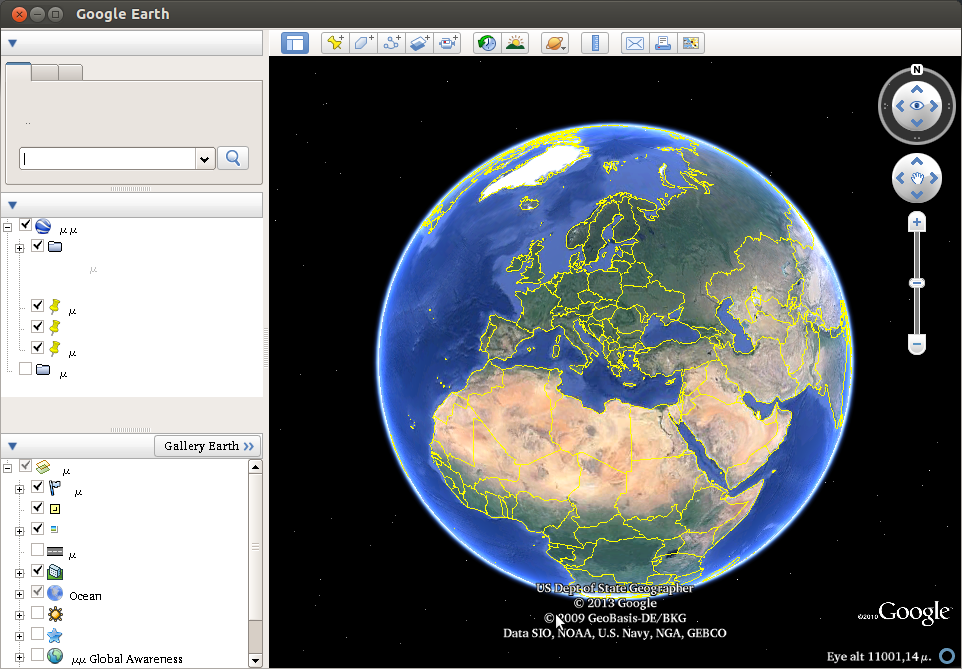Open View in Google Maps icon
Screen dimensions: 962x669
(691, 43)
